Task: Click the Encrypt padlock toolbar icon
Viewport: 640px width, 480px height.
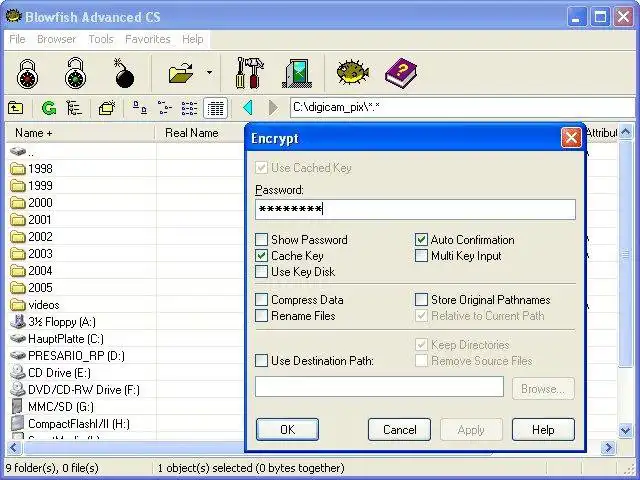Action: pyautogui.click(x=27, y=74)
